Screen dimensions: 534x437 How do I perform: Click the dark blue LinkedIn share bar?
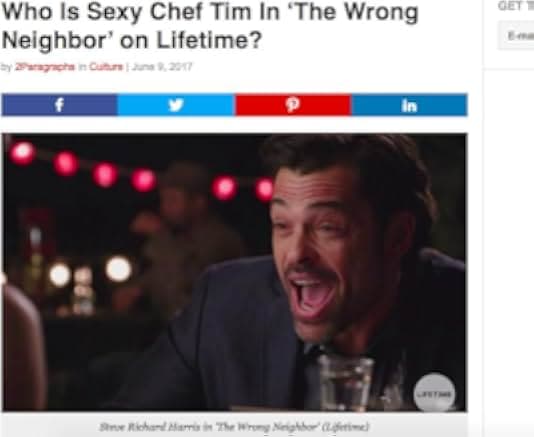click(x=409, y=105)
